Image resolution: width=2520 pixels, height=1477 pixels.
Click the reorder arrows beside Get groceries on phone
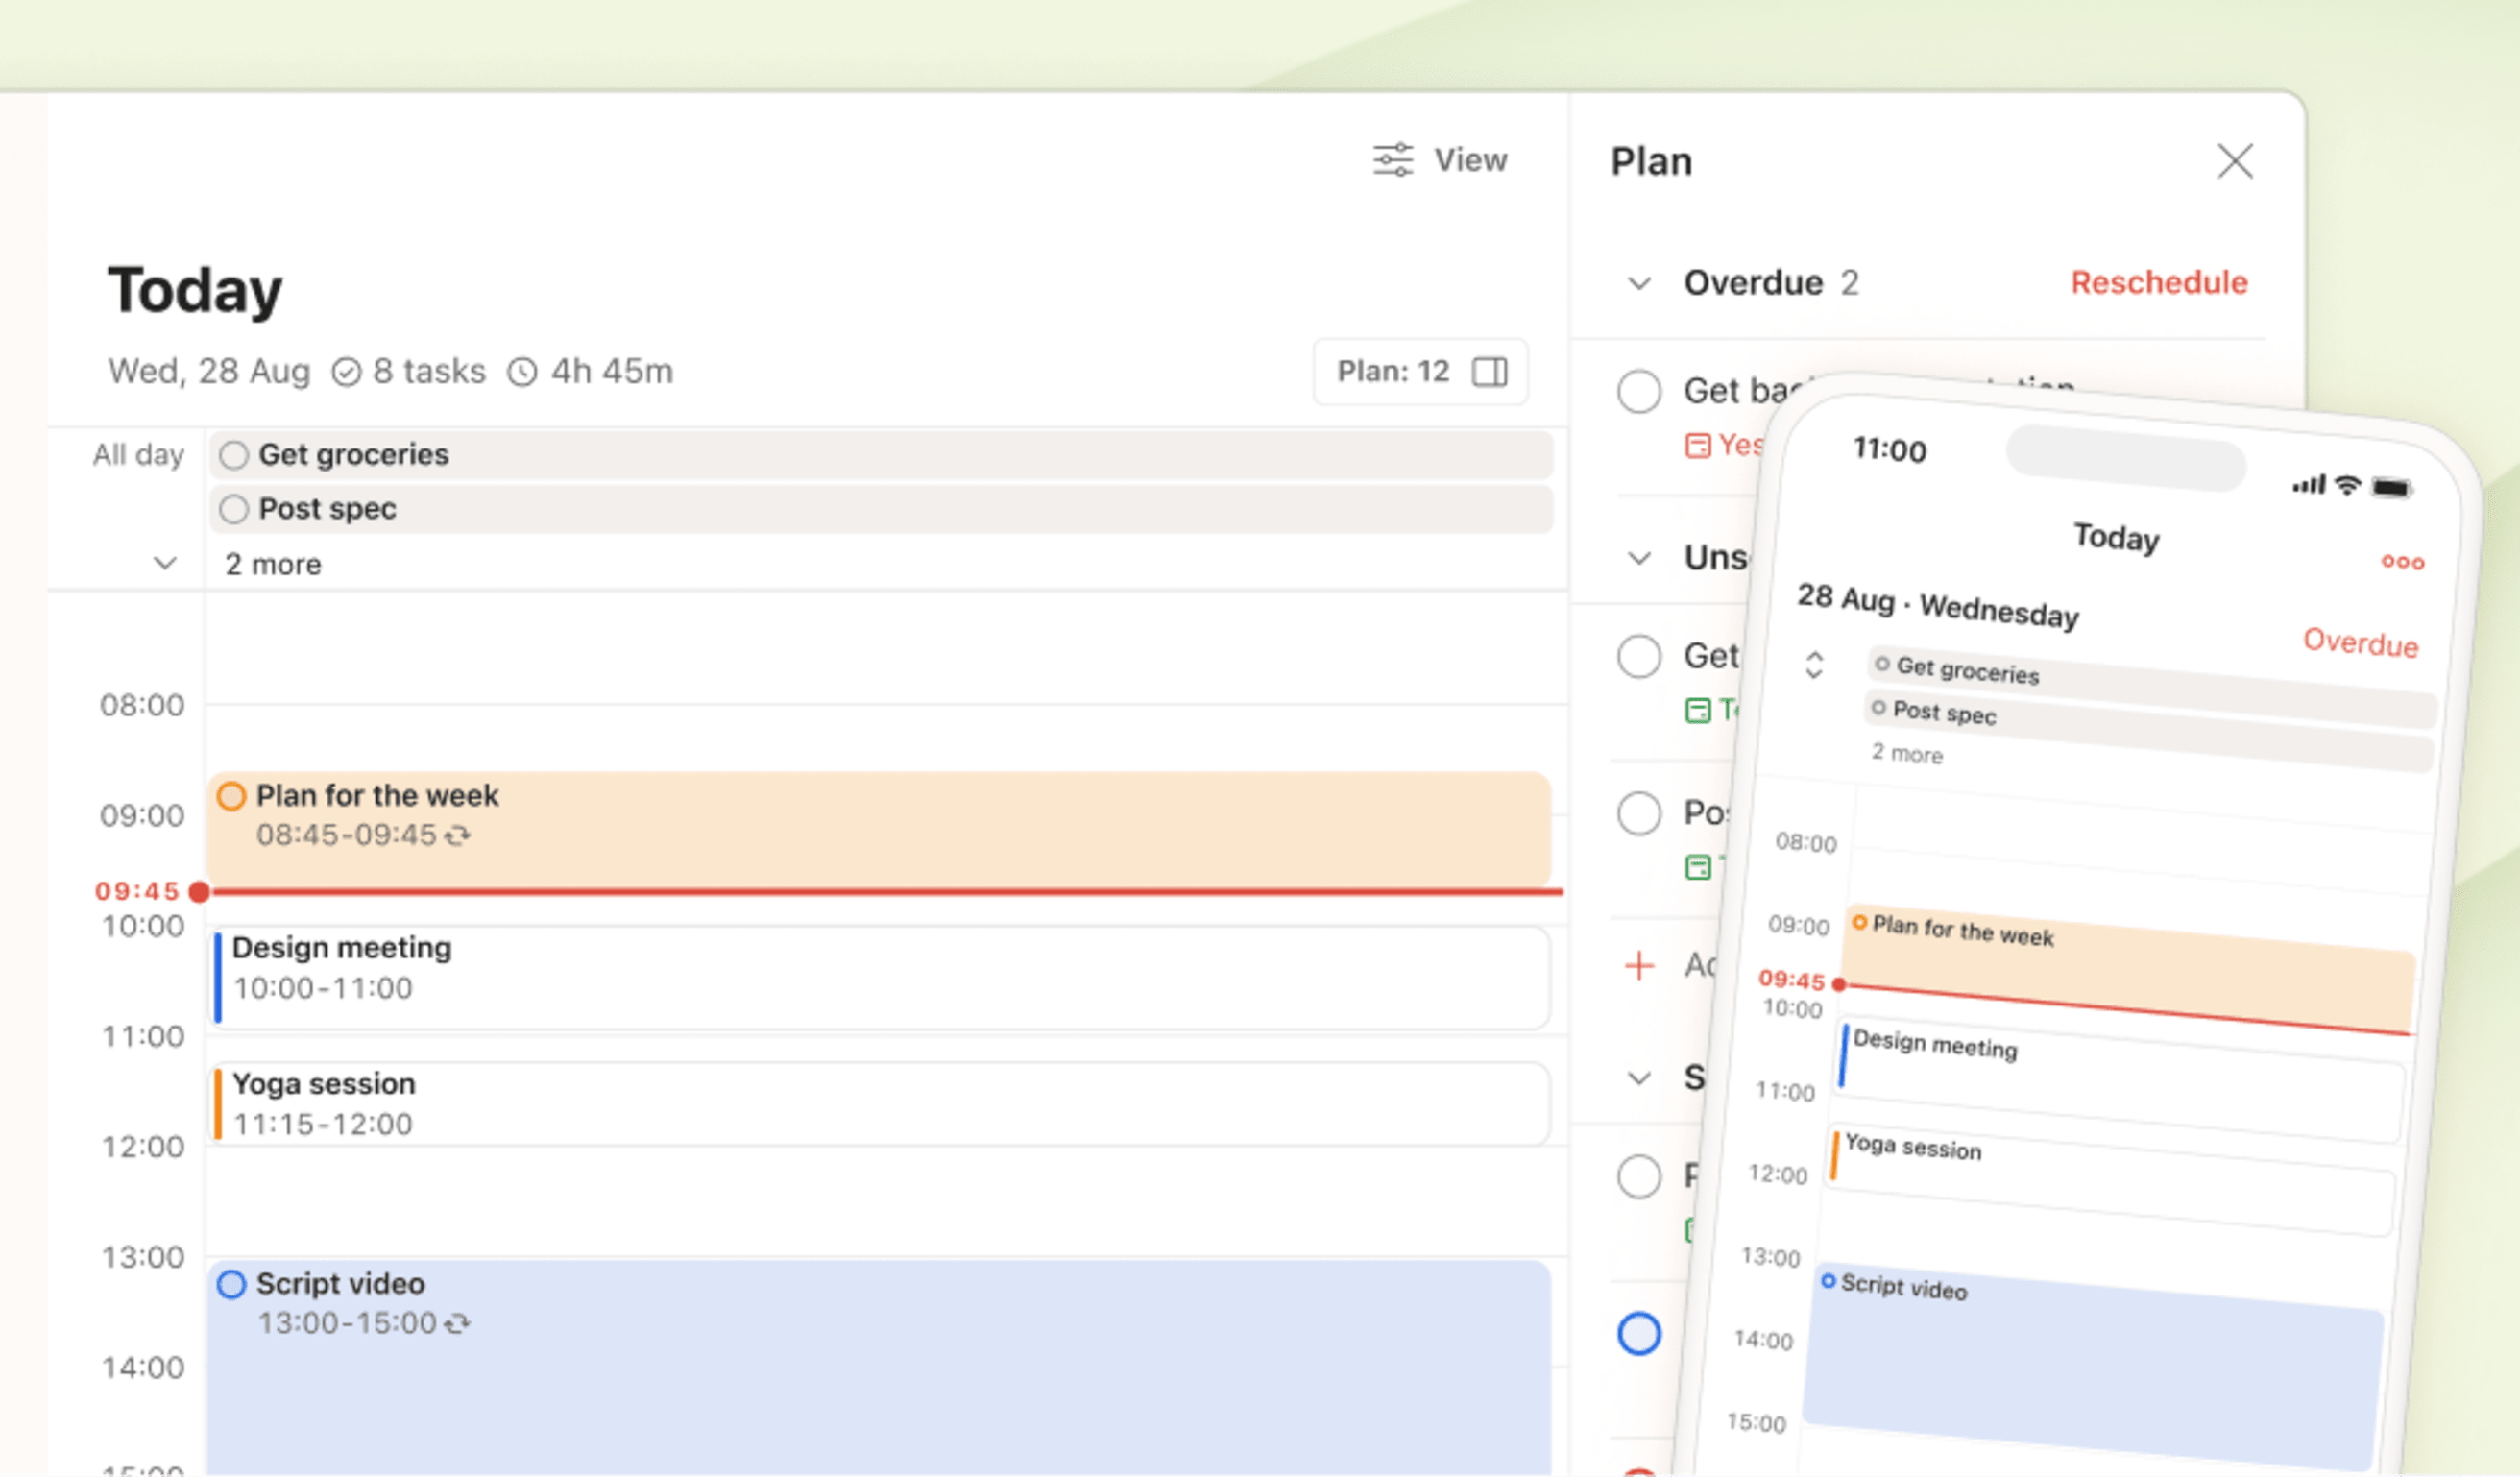tap(1813, 665)
